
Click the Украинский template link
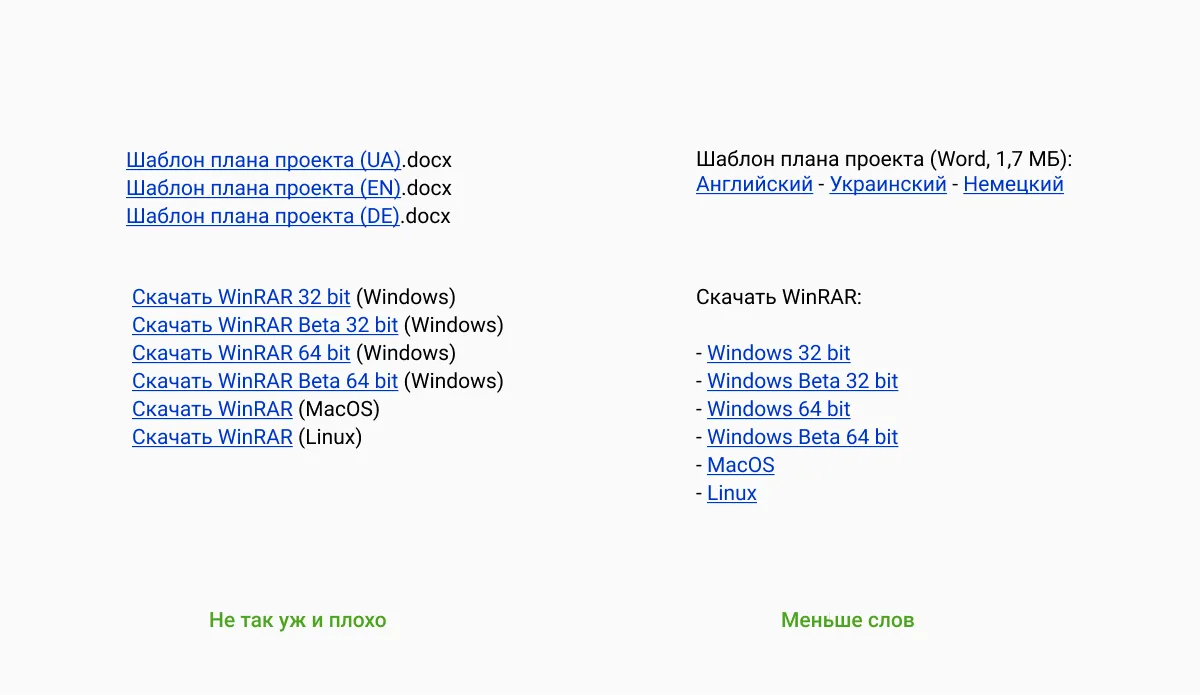(x=888, y=185)
